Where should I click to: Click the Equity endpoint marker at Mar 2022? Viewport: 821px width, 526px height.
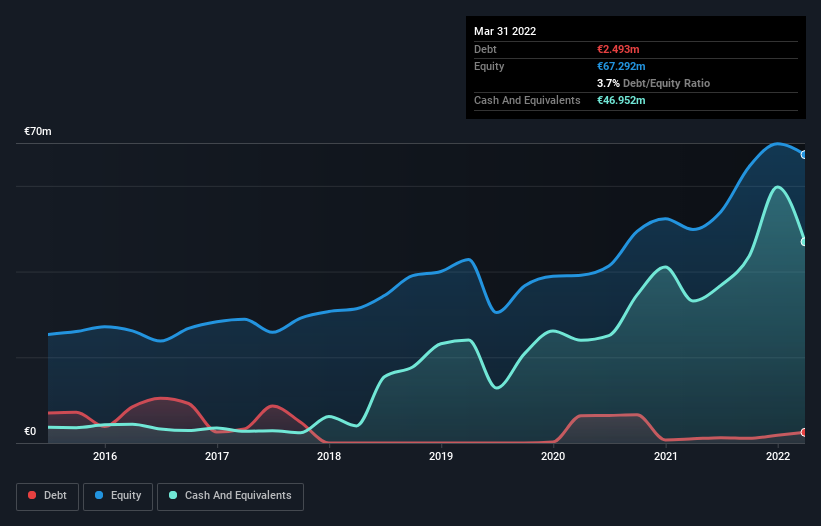coord(804,155)
